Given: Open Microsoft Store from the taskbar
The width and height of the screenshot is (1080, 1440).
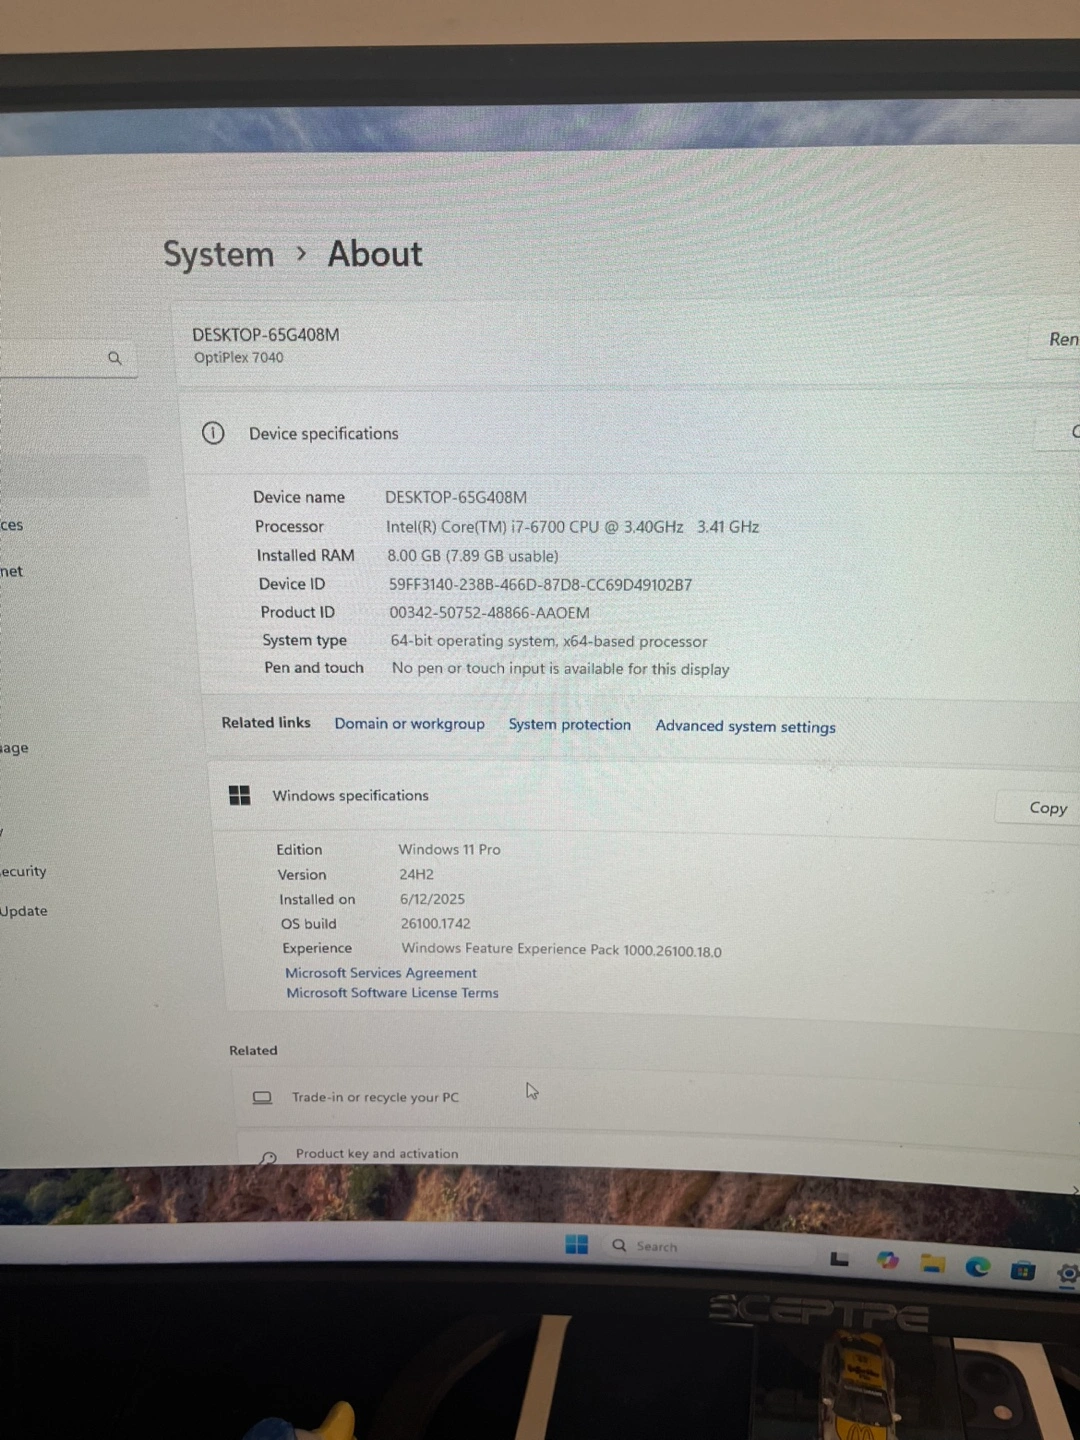Looking at the screenshot, I should click(1022, 1270).
